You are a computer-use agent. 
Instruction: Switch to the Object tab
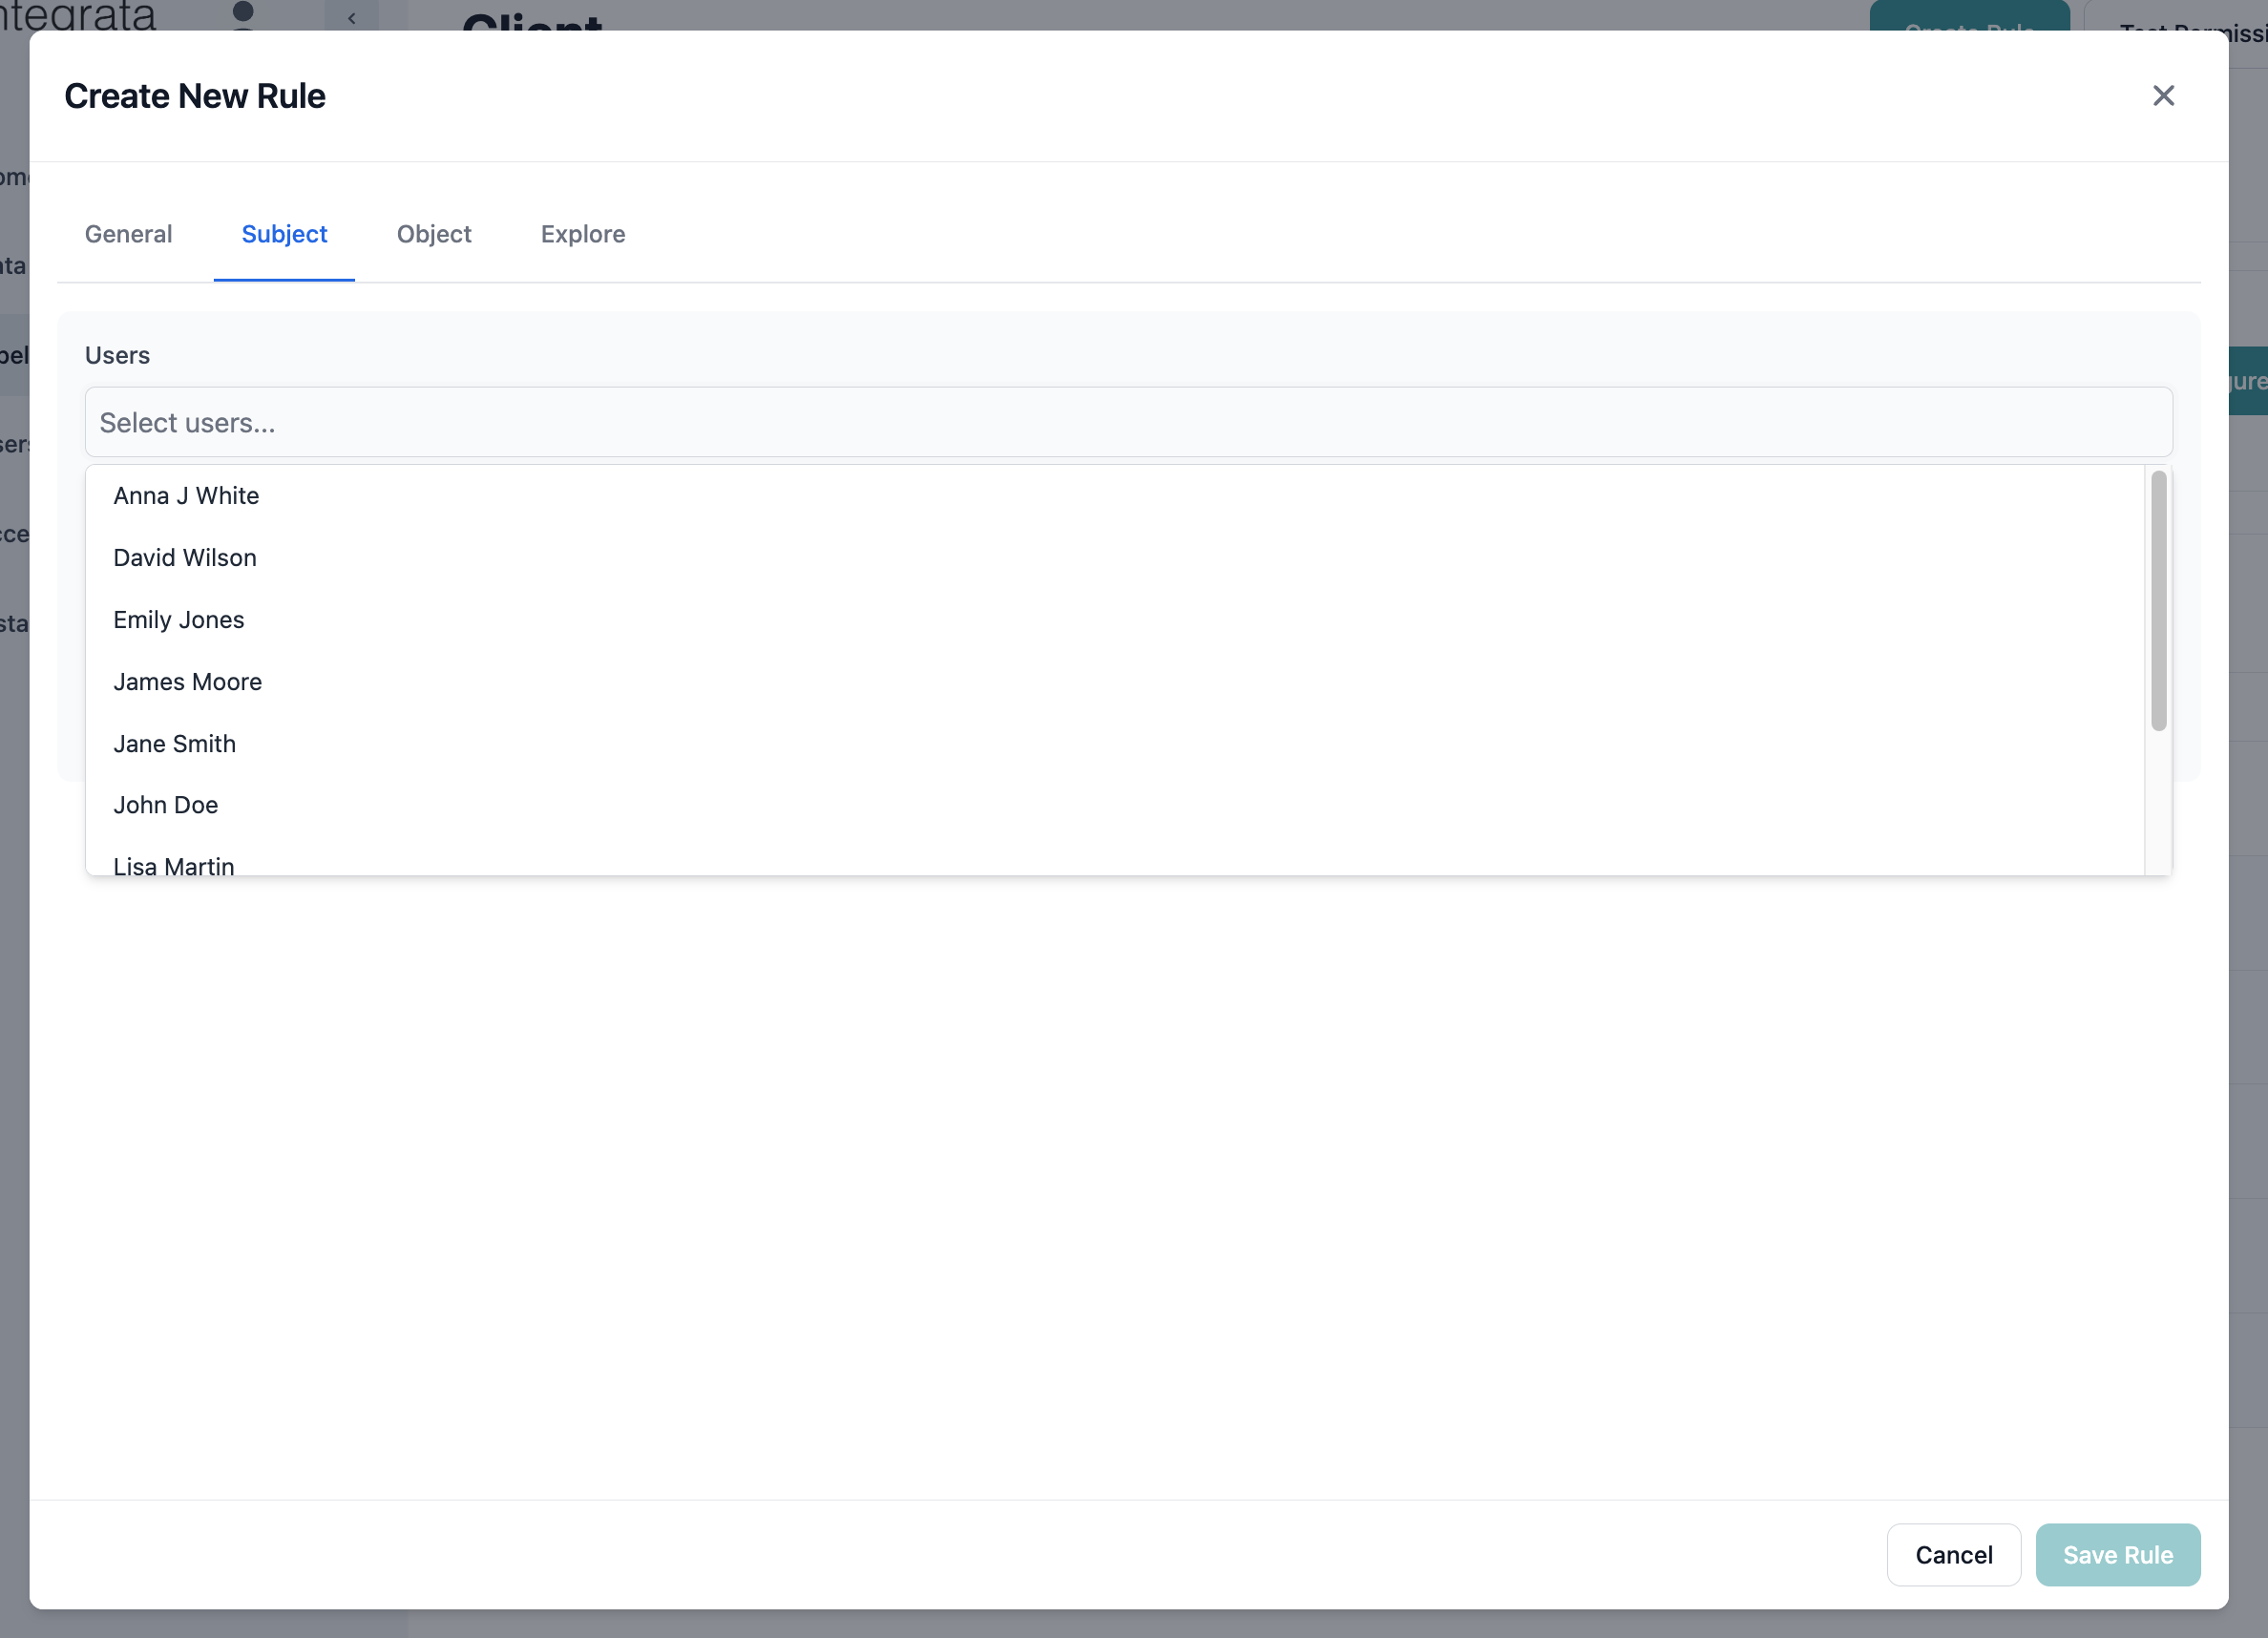click(x=434, y=234)
